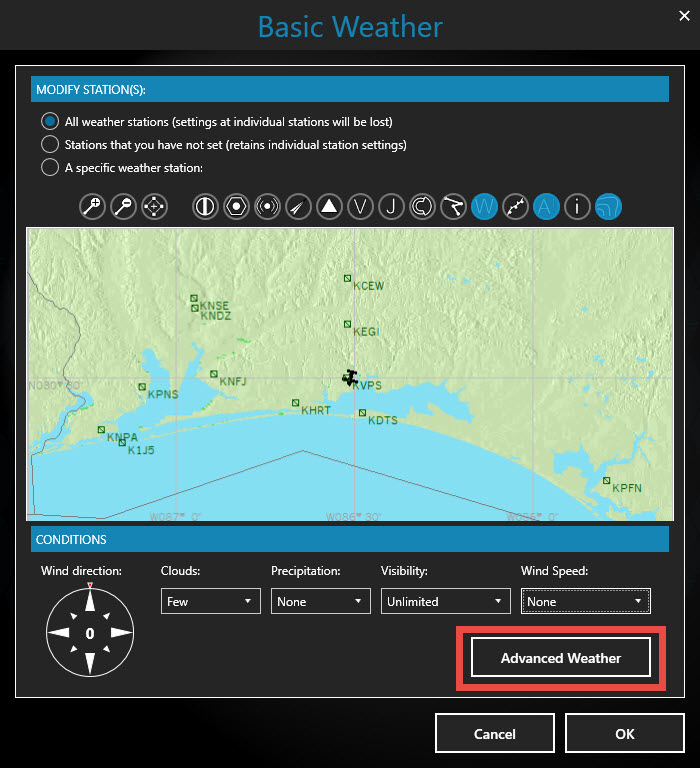This screenshot has height=768, width=700.
Task: Choose A specific weather station option
Action: [50, 168]
